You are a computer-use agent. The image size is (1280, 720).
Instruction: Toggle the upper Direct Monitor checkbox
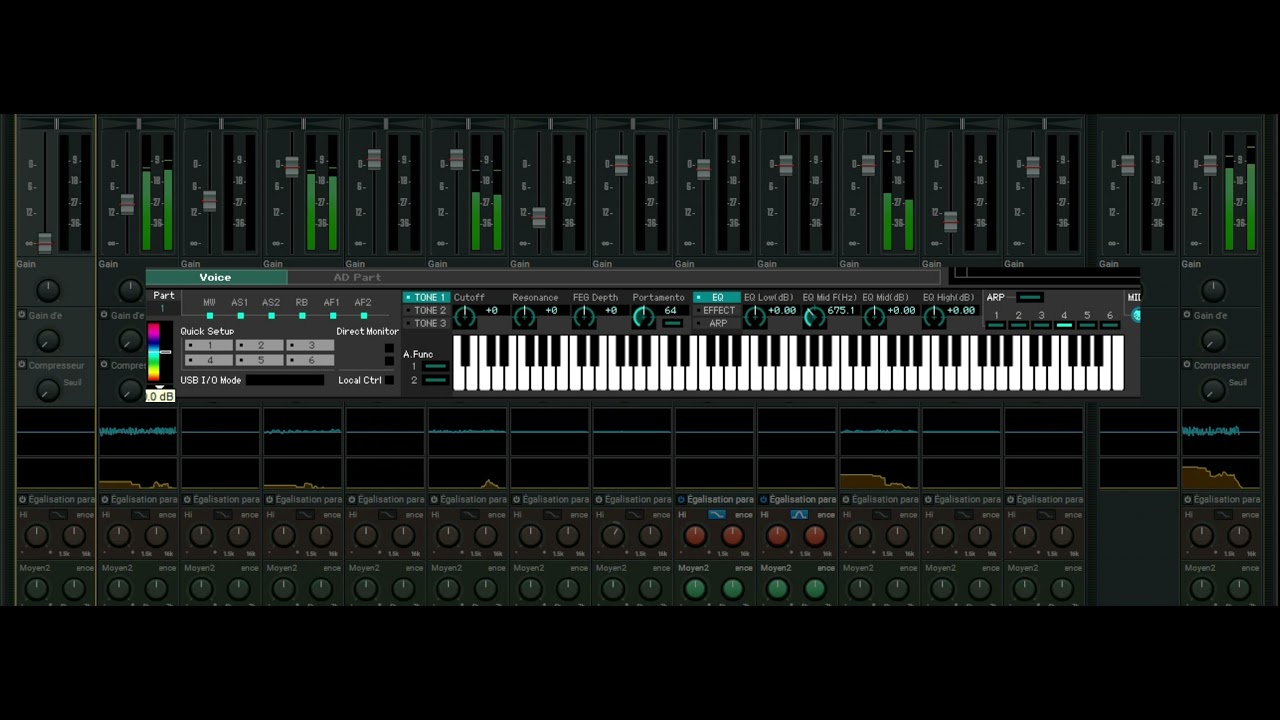point(389,348)
